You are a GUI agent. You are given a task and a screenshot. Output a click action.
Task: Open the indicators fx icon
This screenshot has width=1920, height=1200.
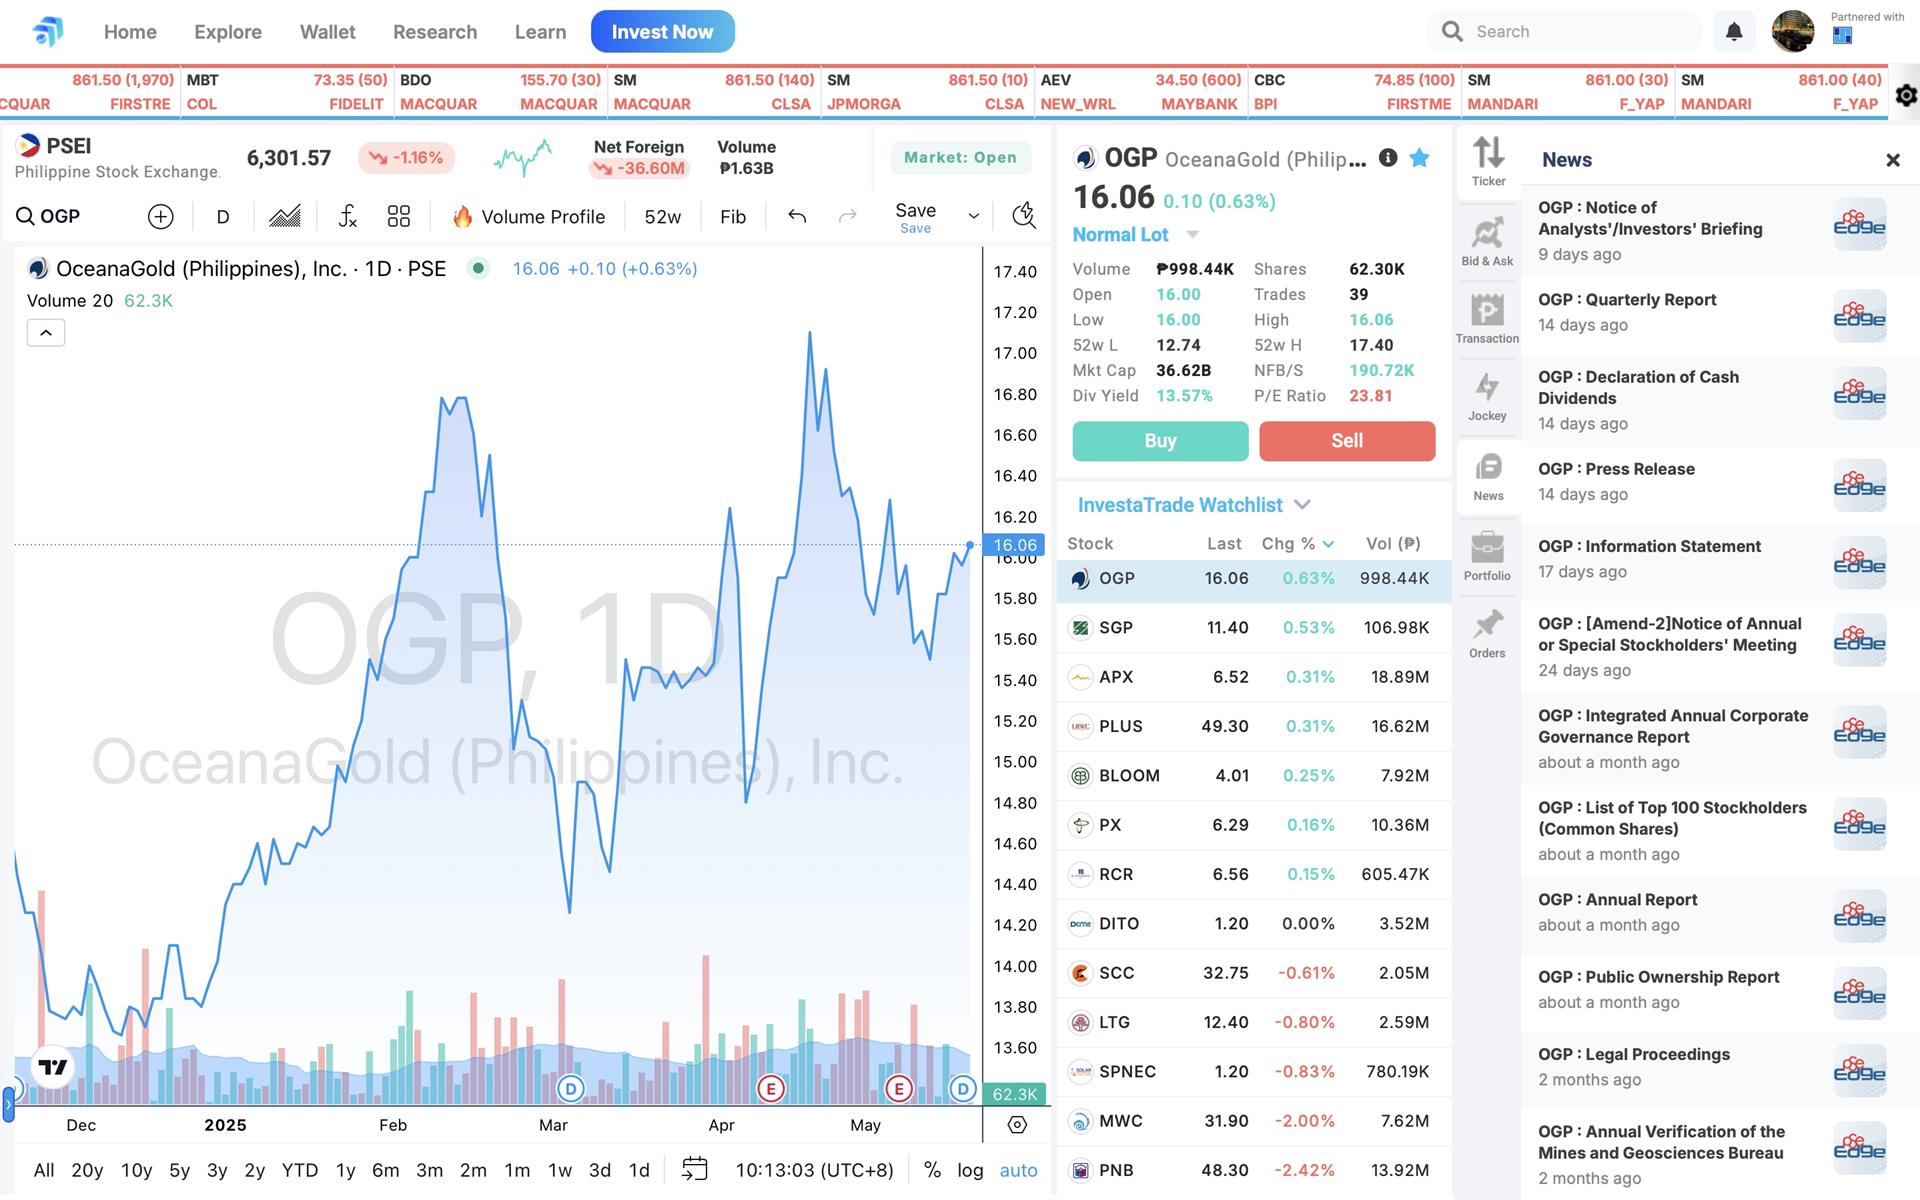(x=347, y=216)
